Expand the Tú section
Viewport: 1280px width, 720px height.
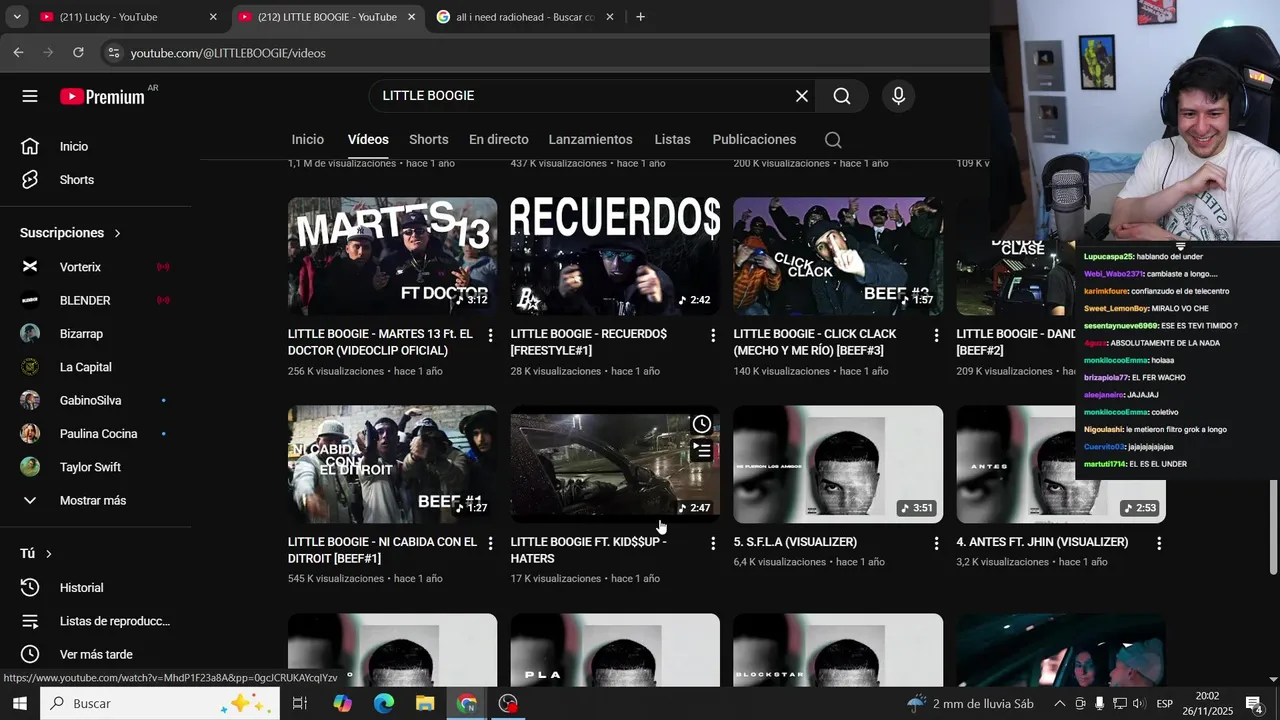(x=36, y=553)
